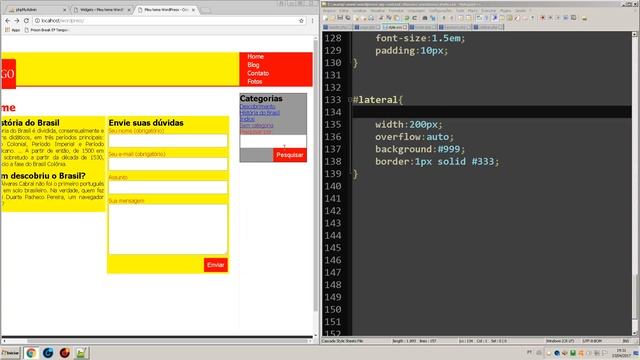640x360 pixels.
Task: Click the Paste icon in Notepad++ toolbar
Action: pos(396,18)
